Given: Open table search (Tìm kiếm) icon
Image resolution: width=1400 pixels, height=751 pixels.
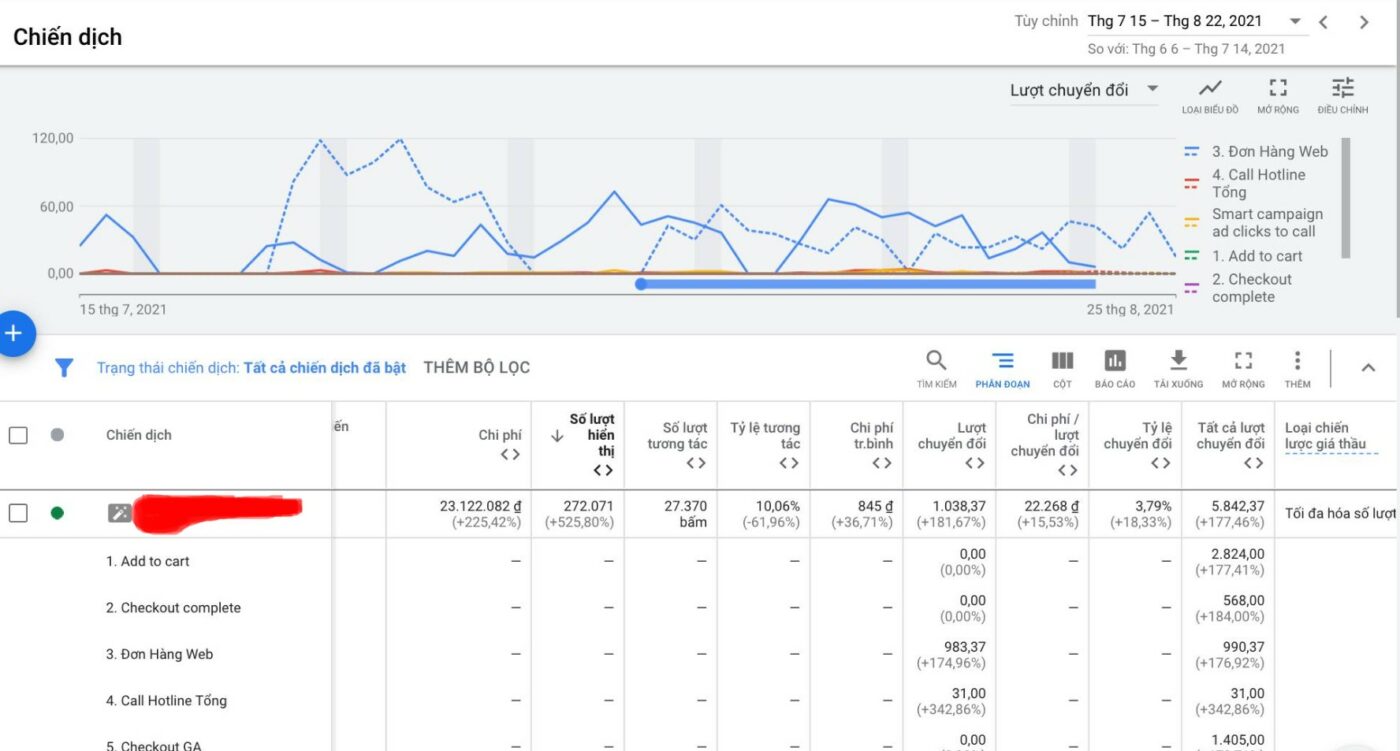Looking at the screenshot, I should [936, 360].
